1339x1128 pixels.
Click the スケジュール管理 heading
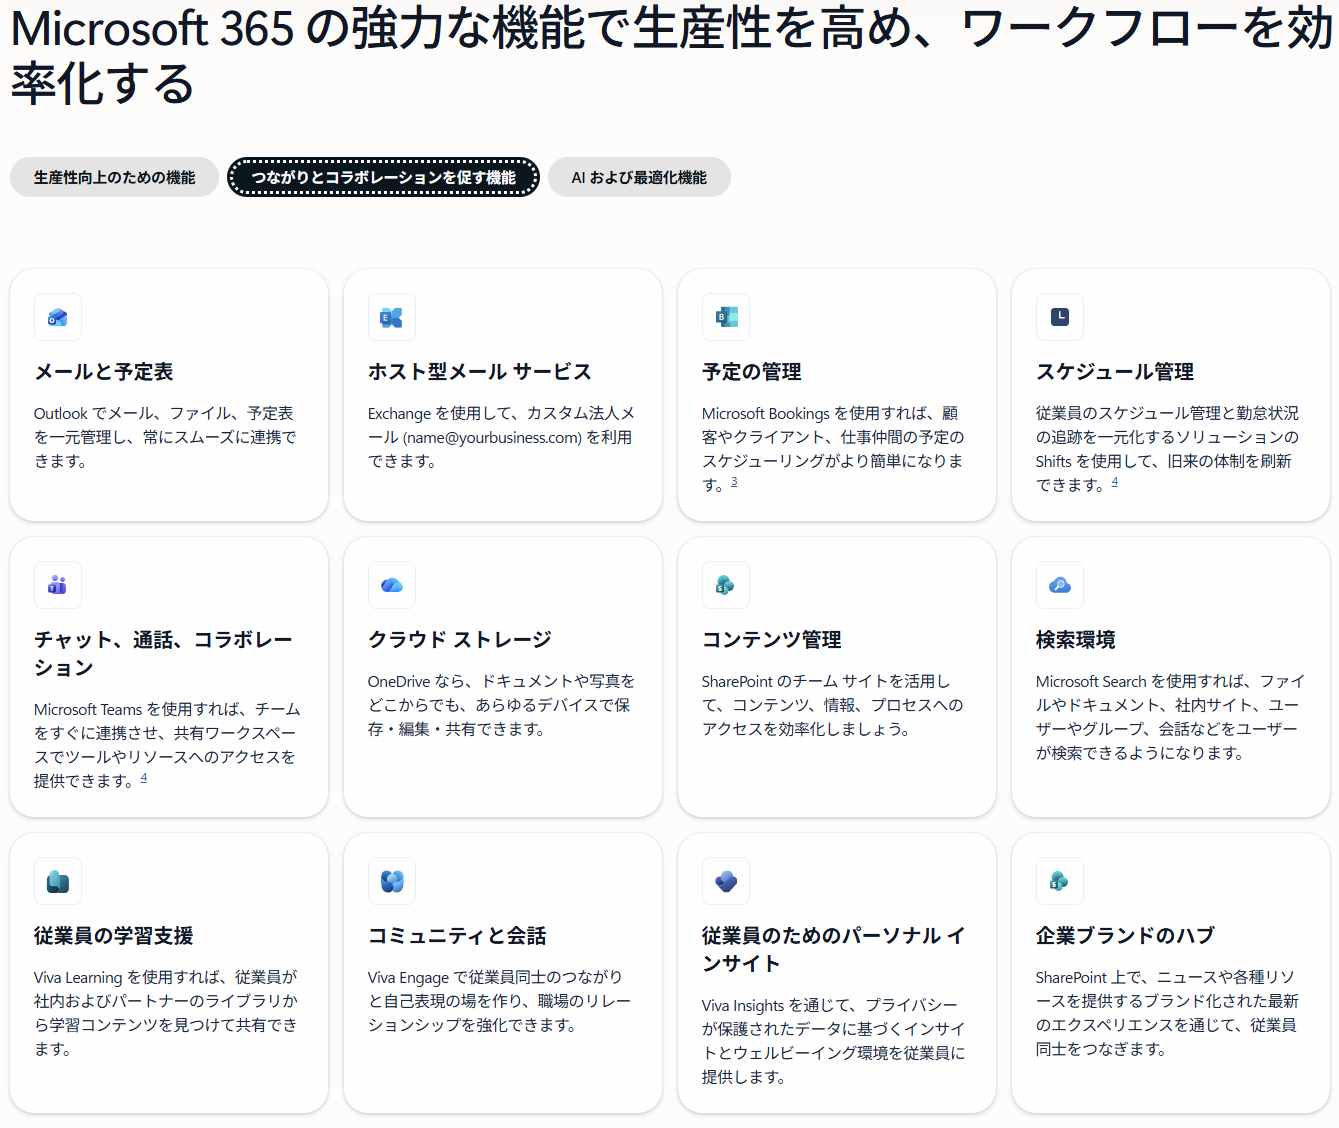pos(1115,372)
